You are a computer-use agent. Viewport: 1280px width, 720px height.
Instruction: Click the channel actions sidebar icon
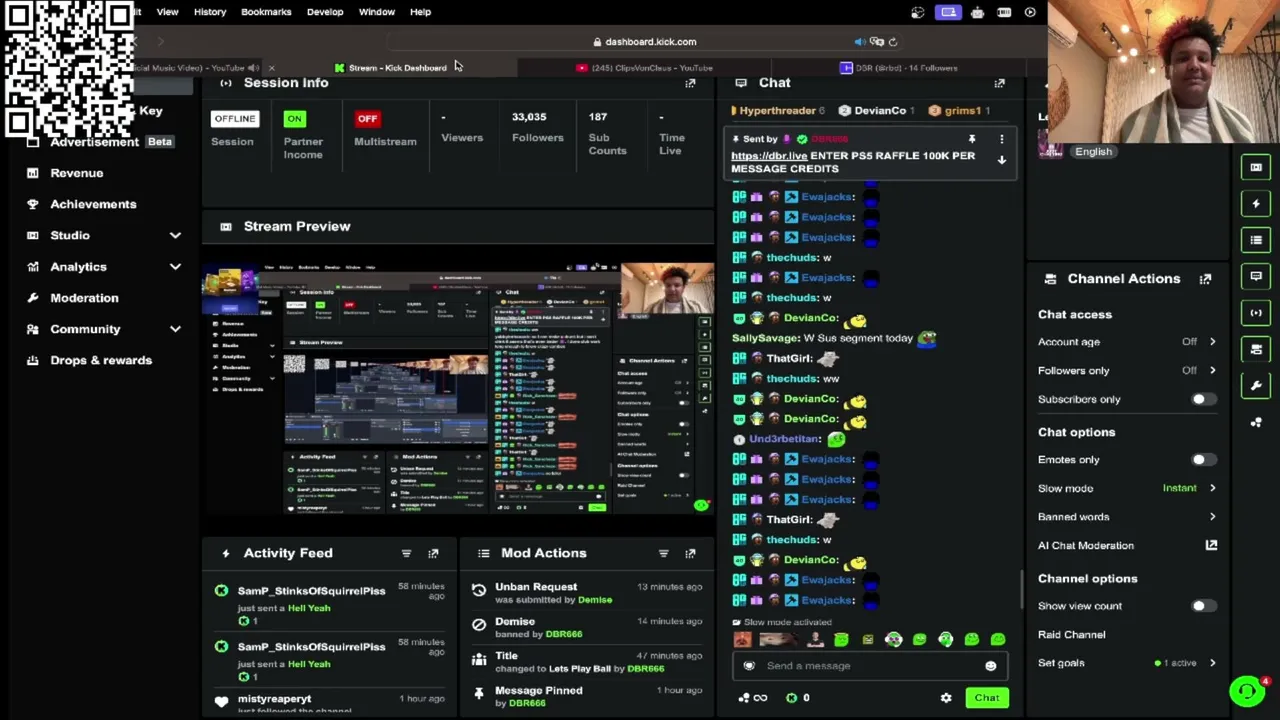(1256, 349)
